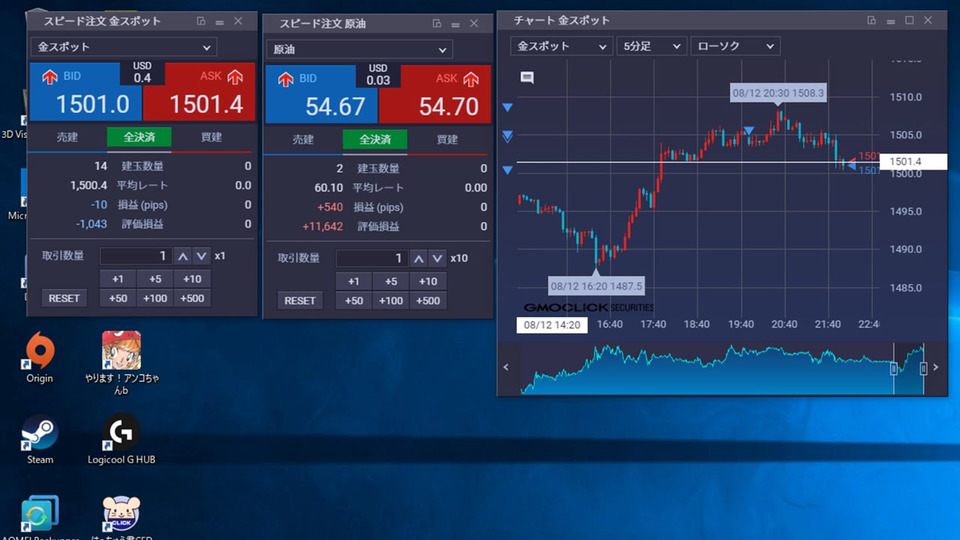Click the top blue triangle marker at chart left
The image size is (960, 540).
point(508,108)
